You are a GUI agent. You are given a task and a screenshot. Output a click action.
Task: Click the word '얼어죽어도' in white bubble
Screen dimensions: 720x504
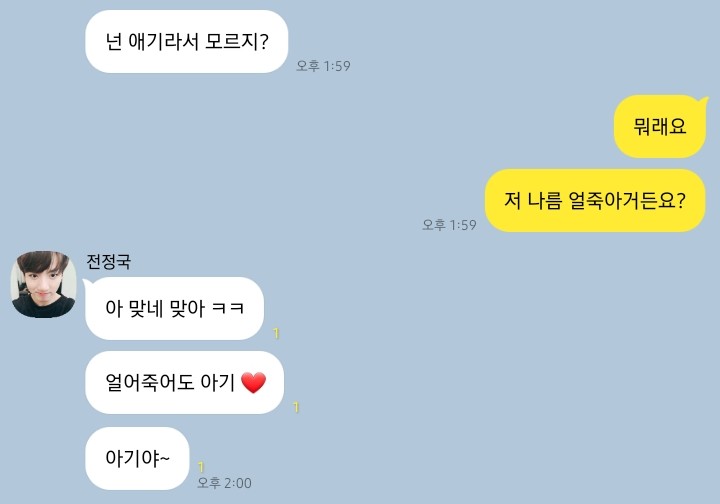pyautogui.click(x=150, y=382)
